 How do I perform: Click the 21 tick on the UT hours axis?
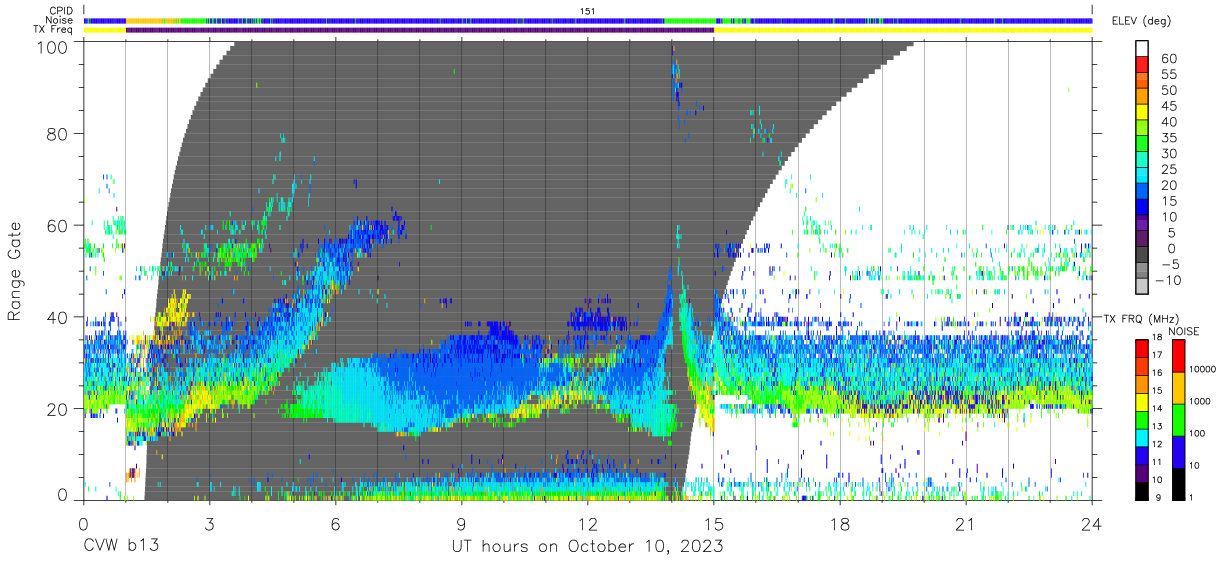tap(966, 523)
